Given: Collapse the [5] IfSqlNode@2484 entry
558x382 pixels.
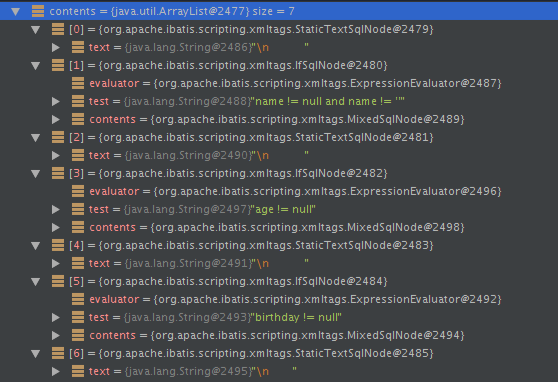Looking at the screenshot, I should tap(36, 282).
